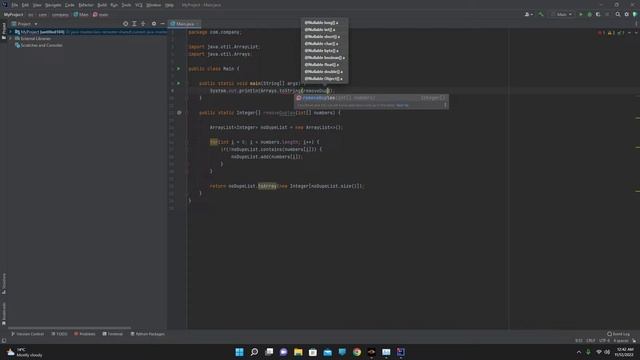Screen dimensions: 640x360
Task: Open more options in completion popup
Action: pos(445,105)
